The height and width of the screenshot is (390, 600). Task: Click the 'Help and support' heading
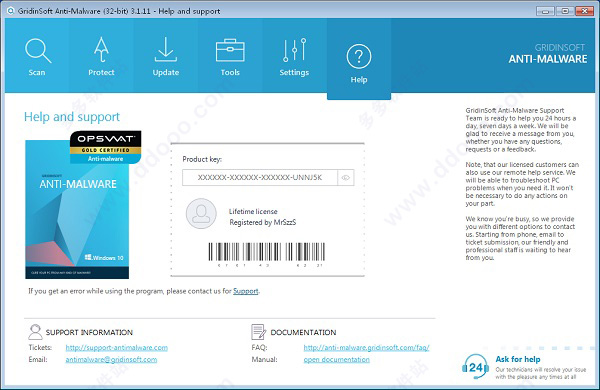coord(72,117)
